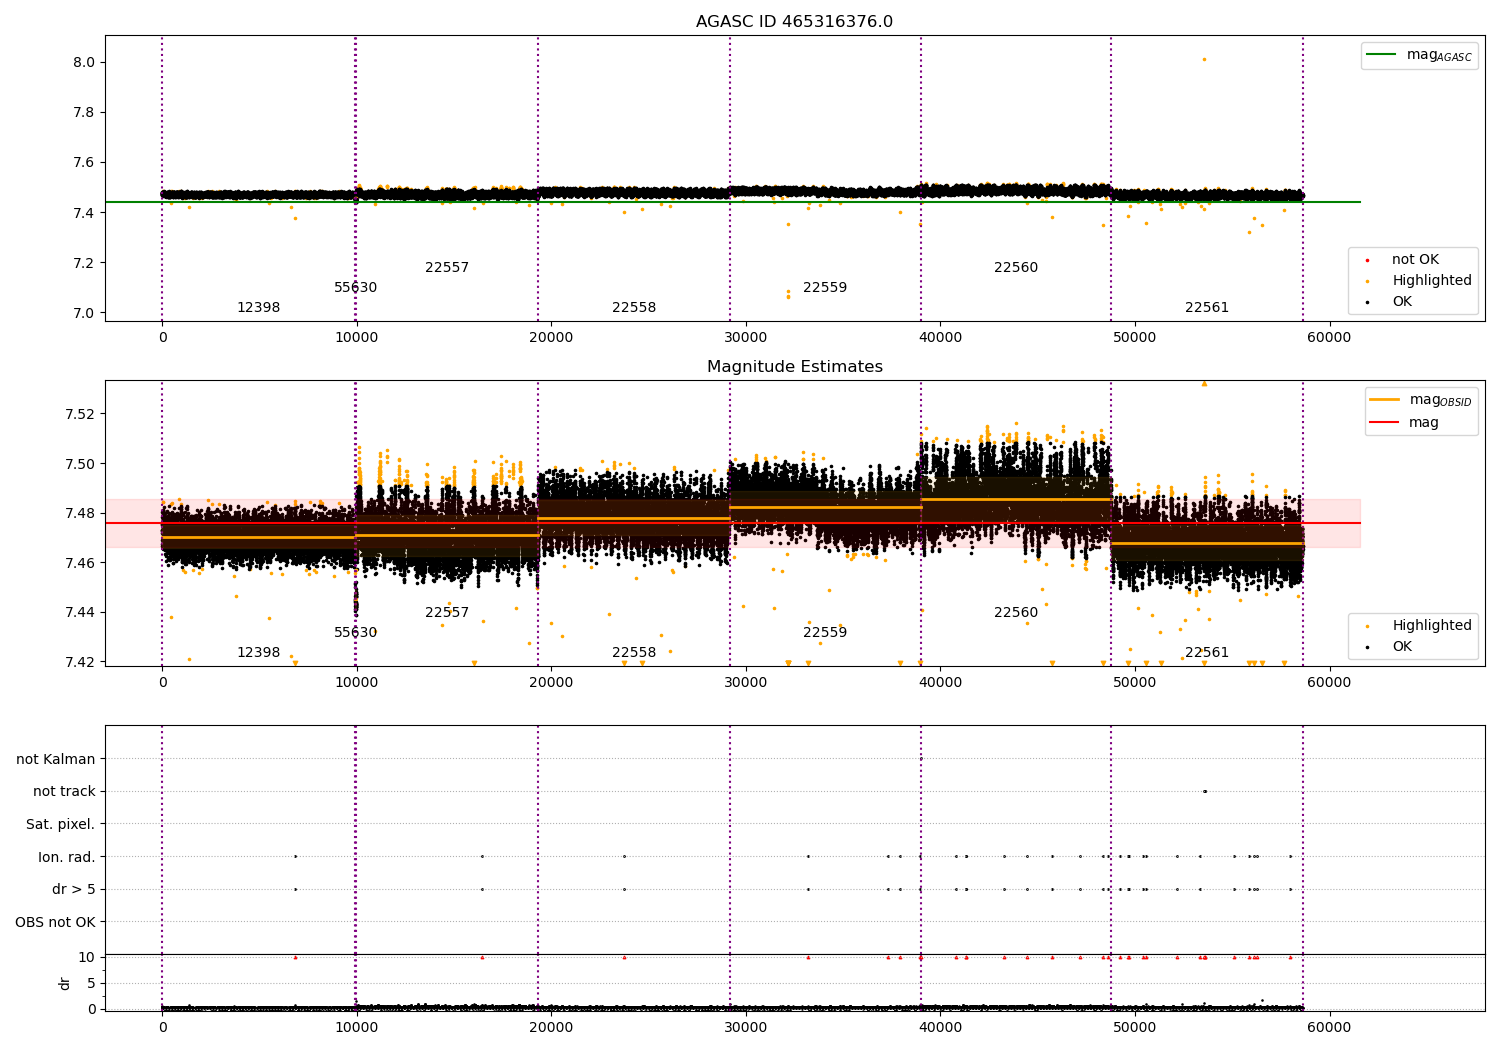
Task: Click the '10' tick on the dr axis
Action: (87, 957)
